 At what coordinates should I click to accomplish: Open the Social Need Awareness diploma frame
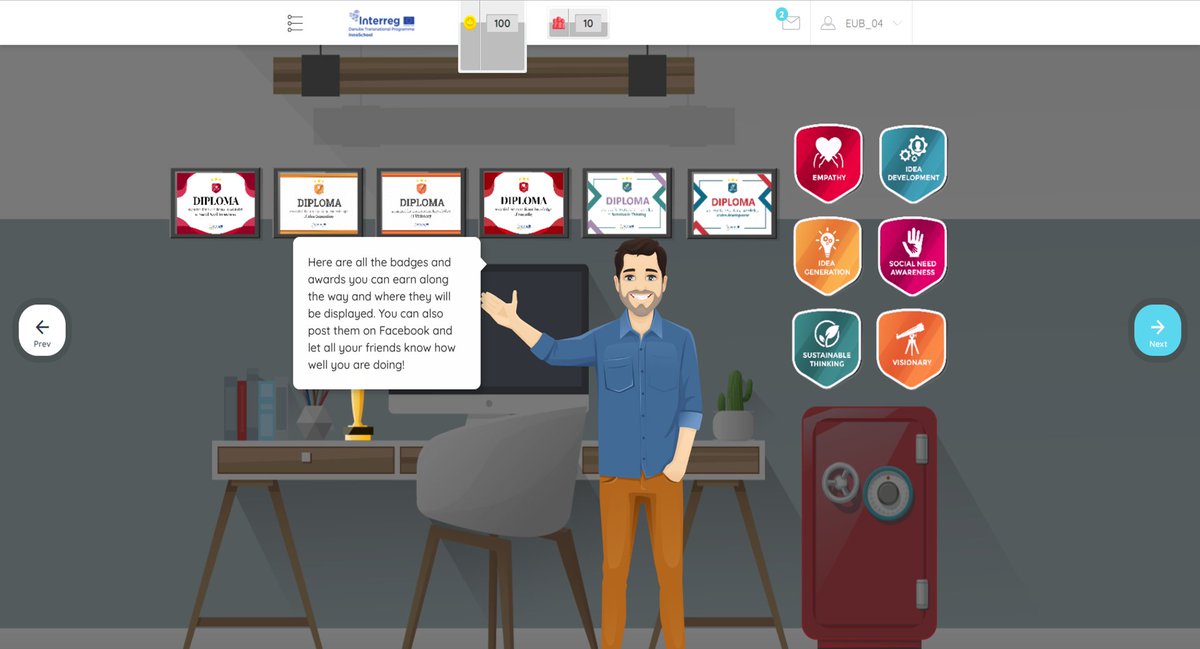216,203
